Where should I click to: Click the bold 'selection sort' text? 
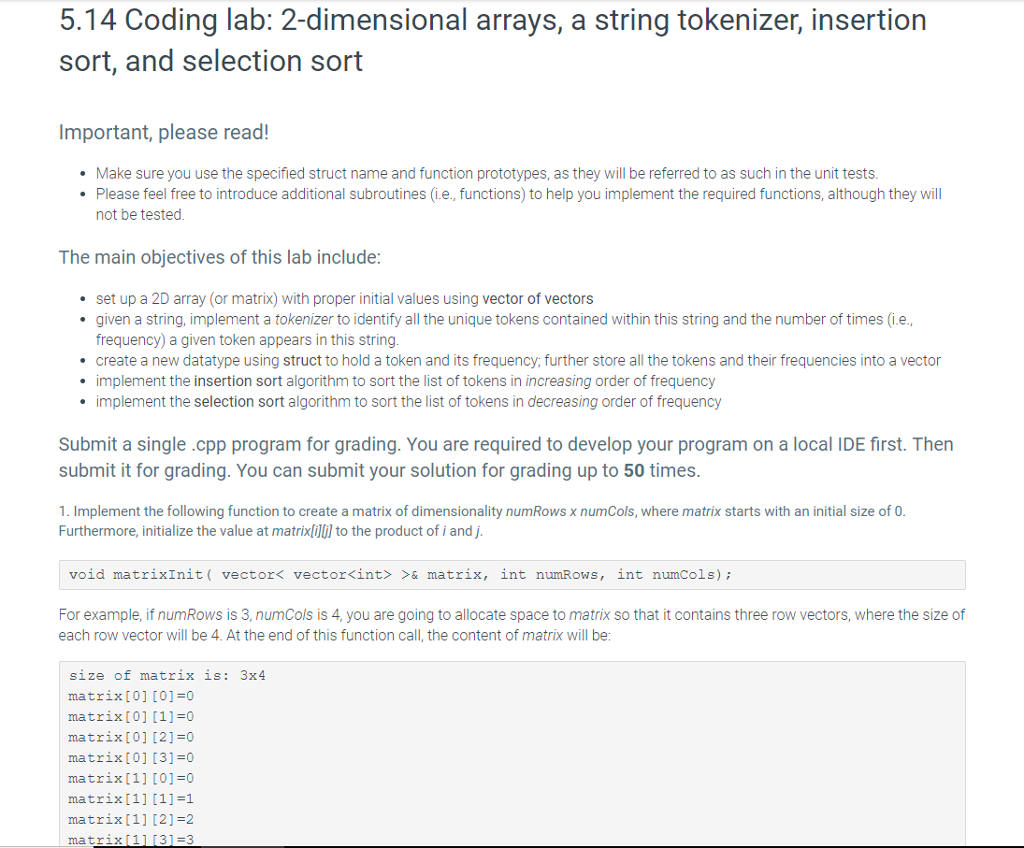239,402
